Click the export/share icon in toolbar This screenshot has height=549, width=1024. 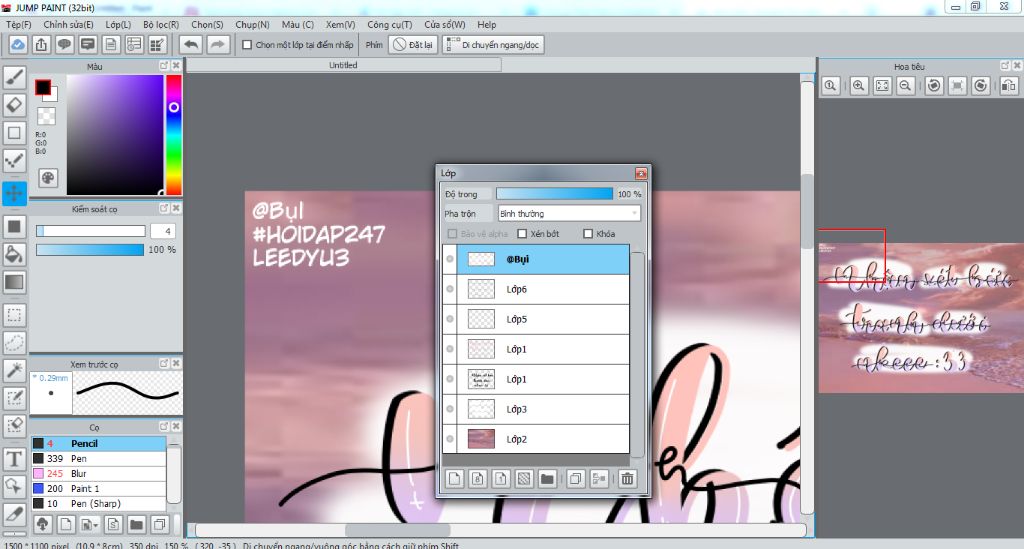coord(41,44)
